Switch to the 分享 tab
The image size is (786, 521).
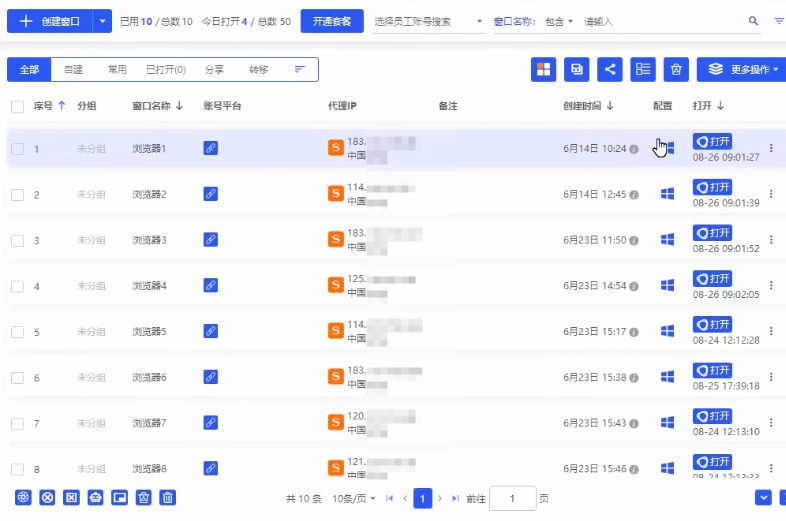pyautogui.click(x=214, y=69)
